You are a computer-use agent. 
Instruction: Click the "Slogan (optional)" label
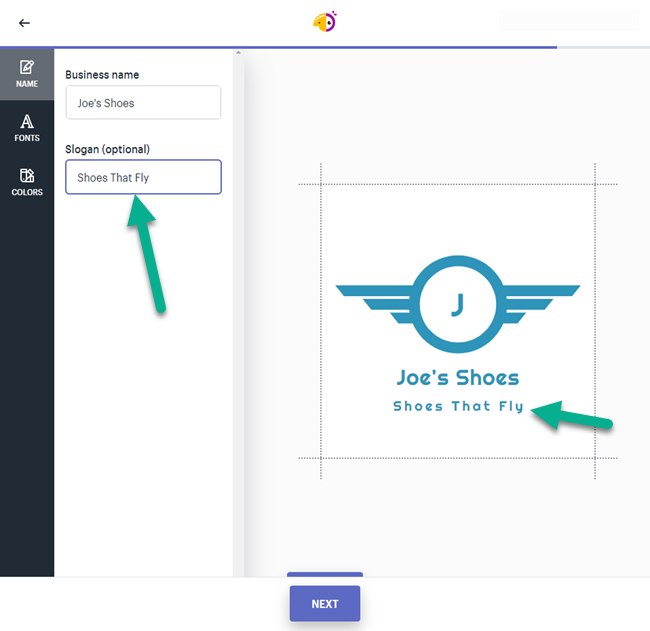click(x=107, y=150)
